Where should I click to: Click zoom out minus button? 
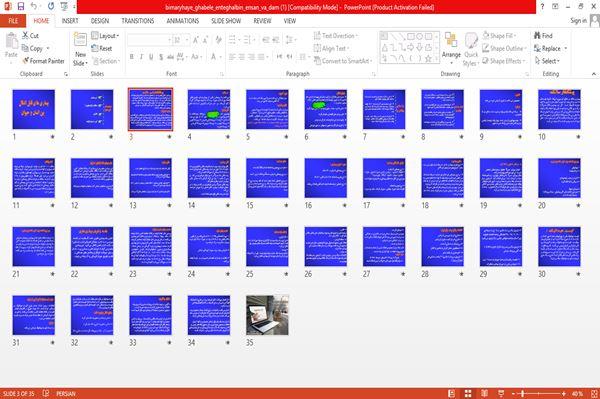pyautogui.click(x=514, y=393)
